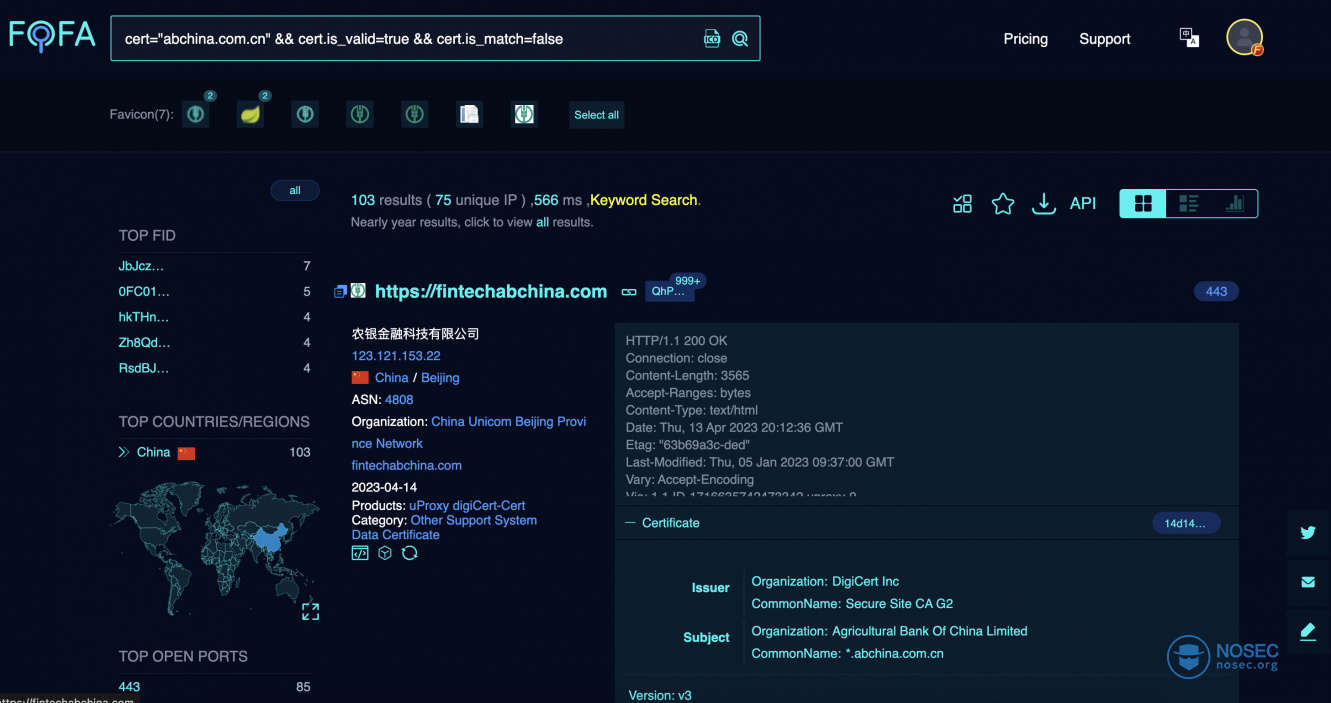The height and width of the screenshot is (703, 1331).
Task: Click the China flag in result details
Action: pos(360,378)
